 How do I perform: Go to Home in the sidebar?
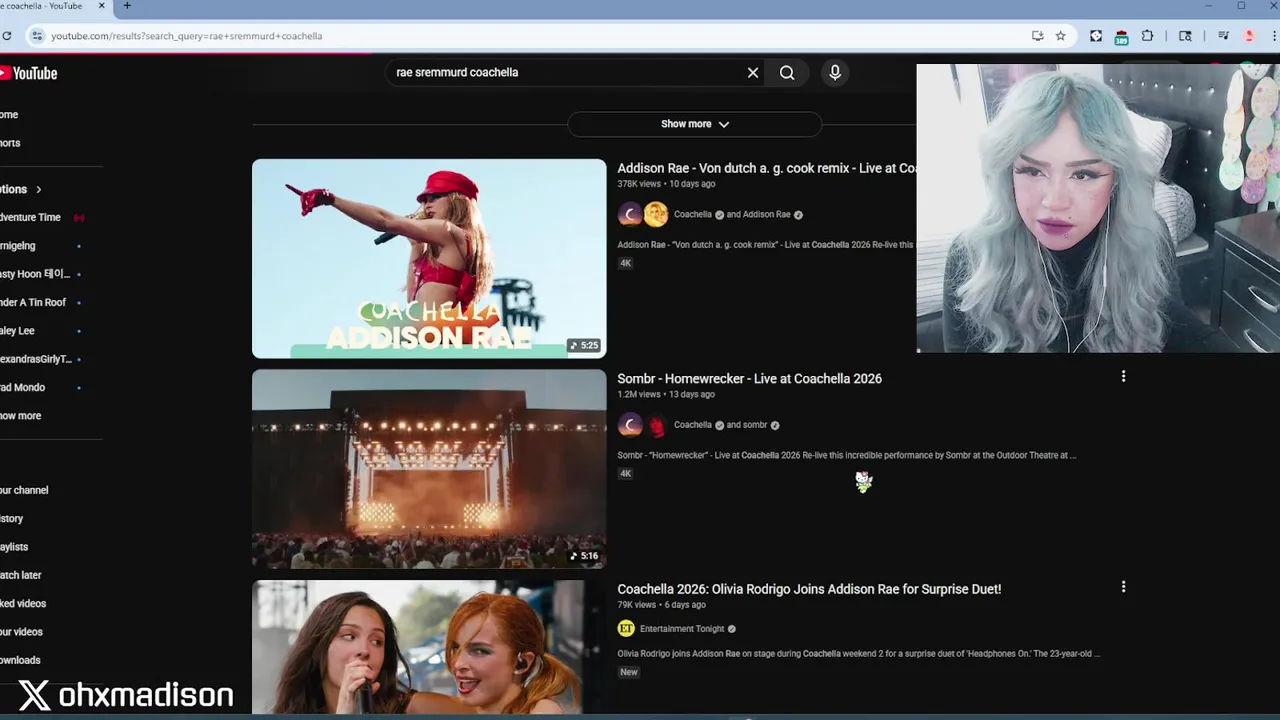tap(9, 114)
